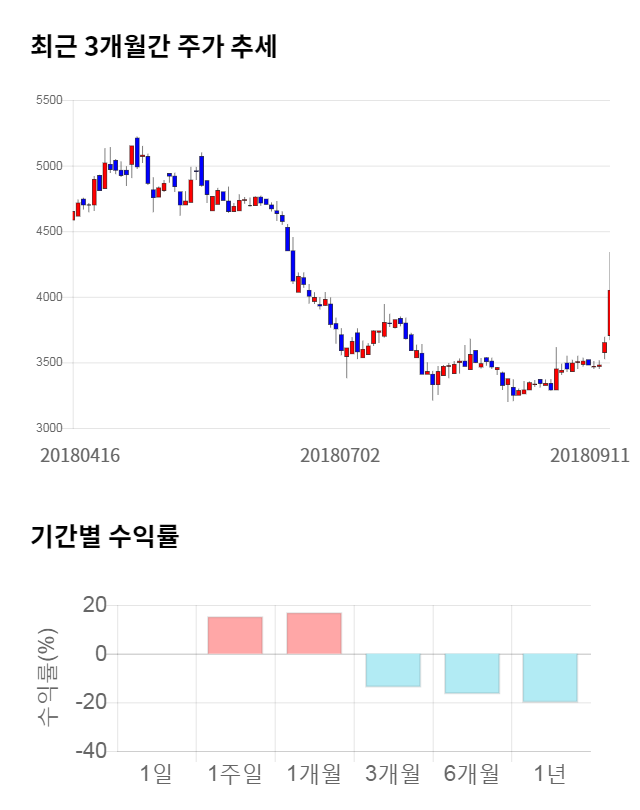
Task: Click the 1주일 period axis label
Action: pos(235,773)
